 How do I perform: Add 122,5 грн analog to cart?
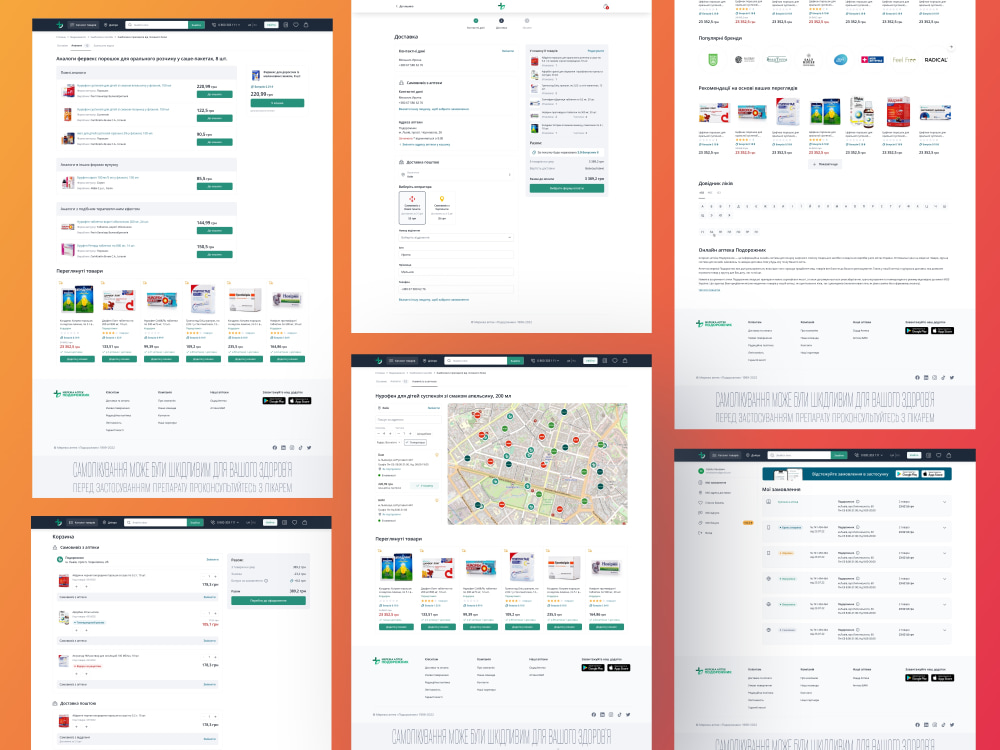(x=215, y=118)
